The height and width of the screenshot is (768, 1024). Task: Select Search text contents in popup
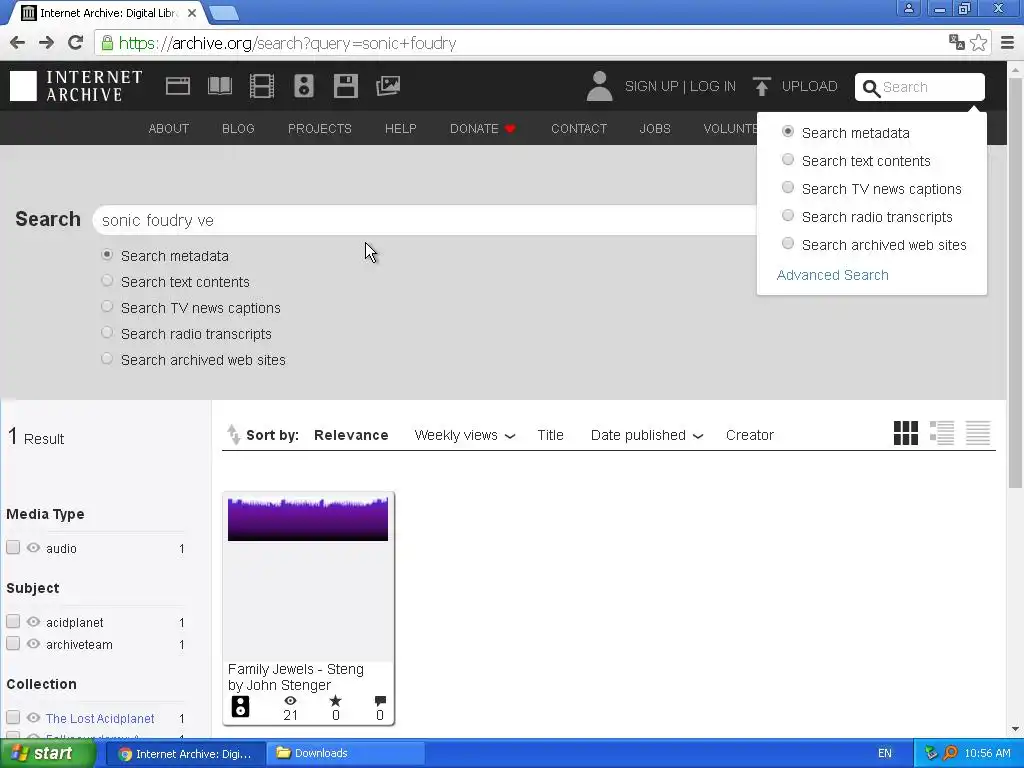pos(788,160)
